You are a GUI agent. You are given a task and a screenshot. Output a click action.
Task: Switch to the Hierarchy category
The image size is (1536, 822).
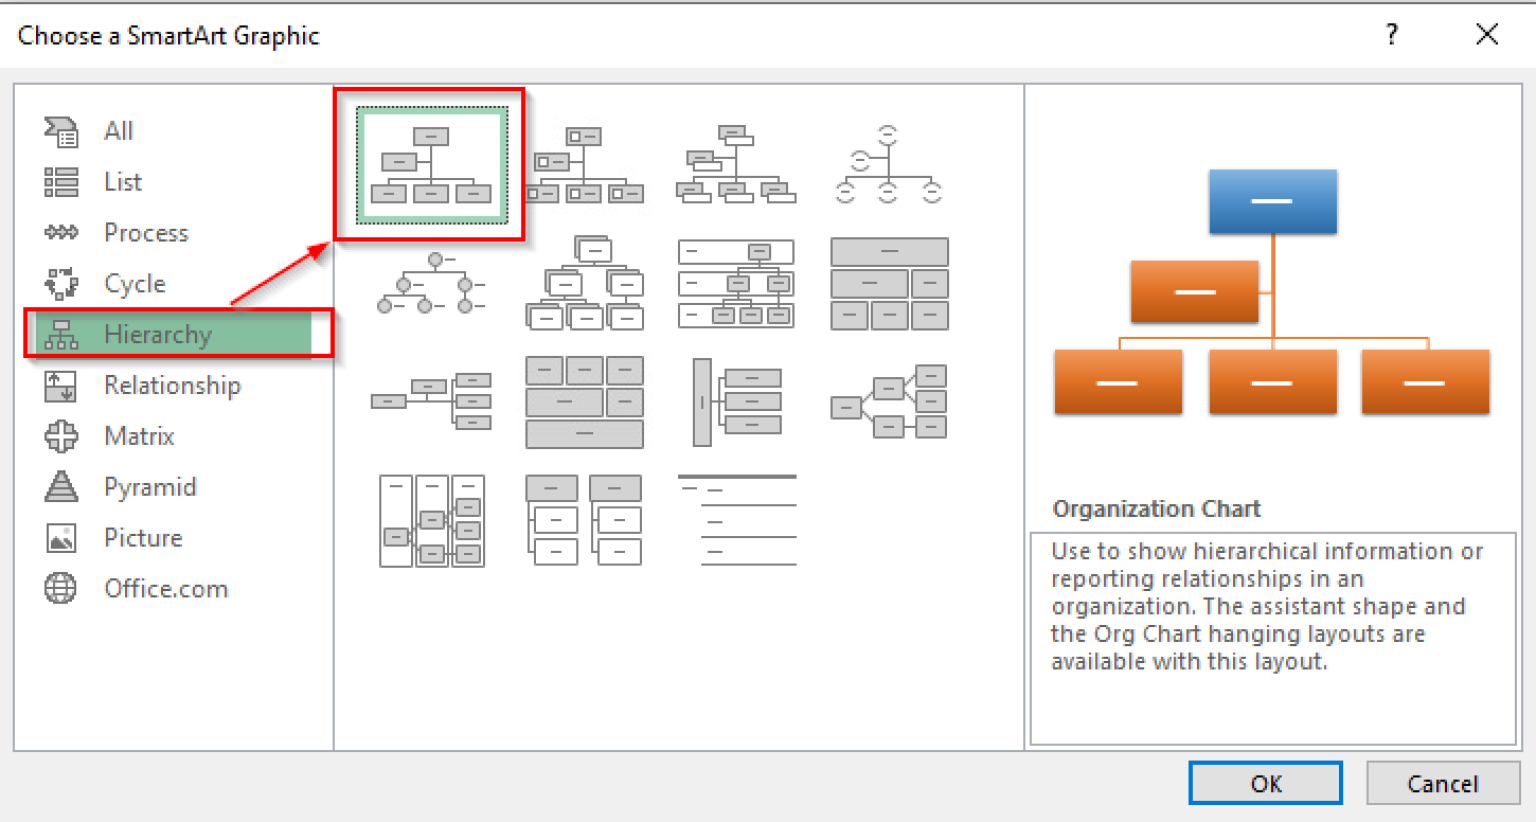coord(157,334)
